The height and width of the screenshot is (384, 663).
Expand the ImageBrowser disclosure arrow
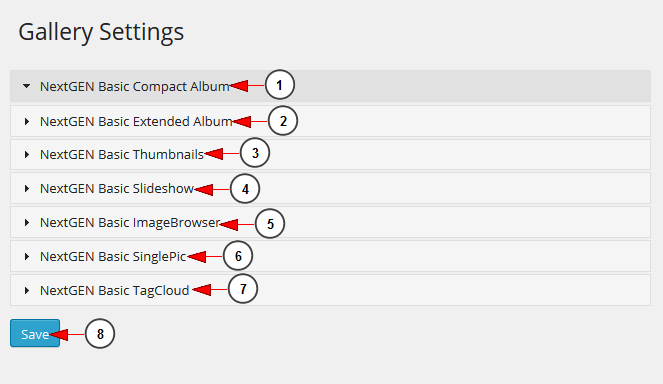(x=27, y=222)
